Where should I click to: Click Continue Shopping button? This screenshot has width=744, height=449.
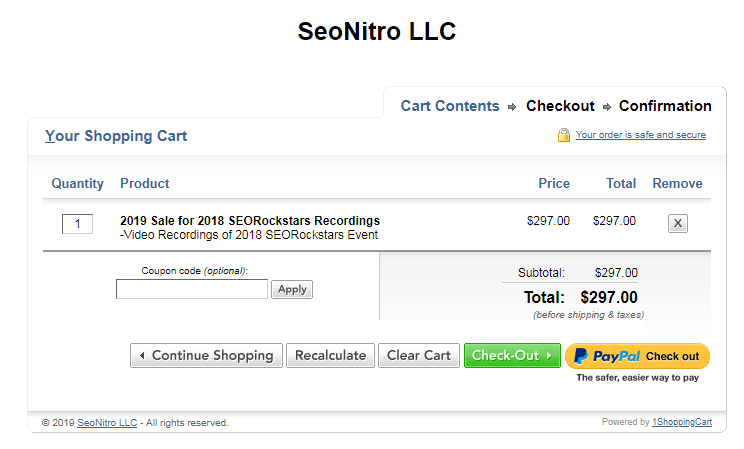pyautogui.click(x=207, y=356)
